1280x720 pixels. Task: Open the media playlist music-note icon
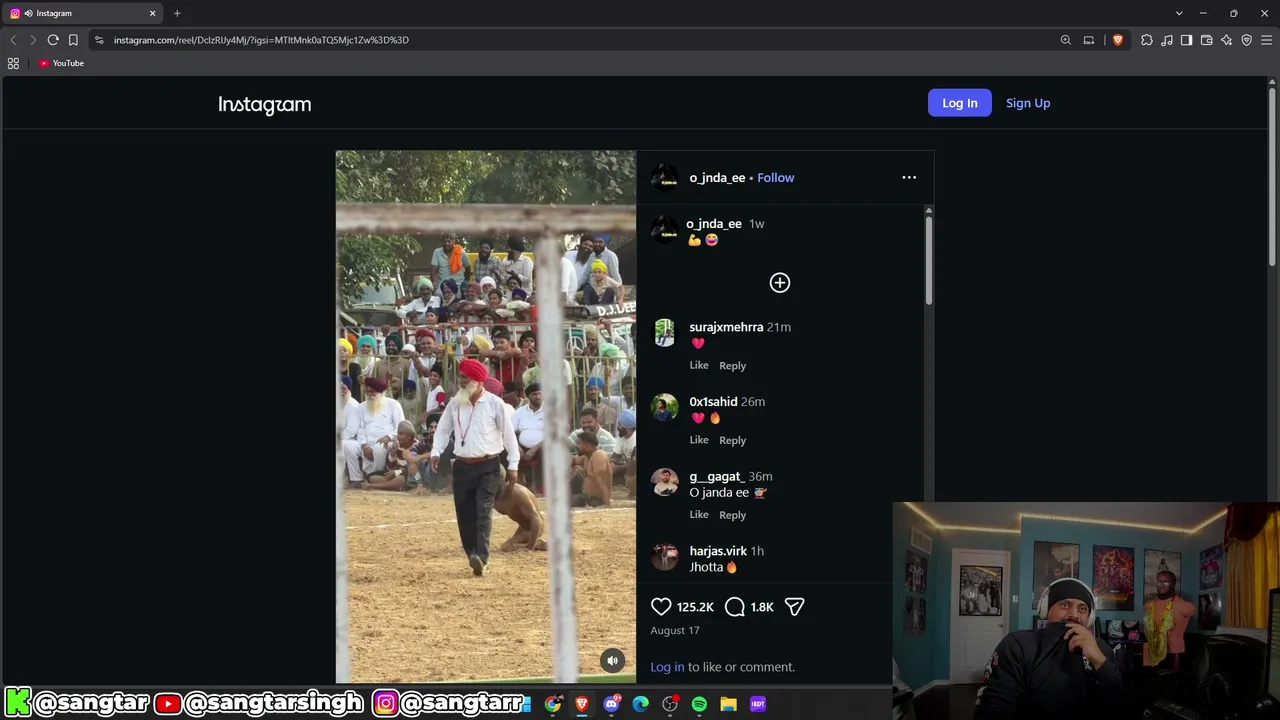pos(1167,40)
